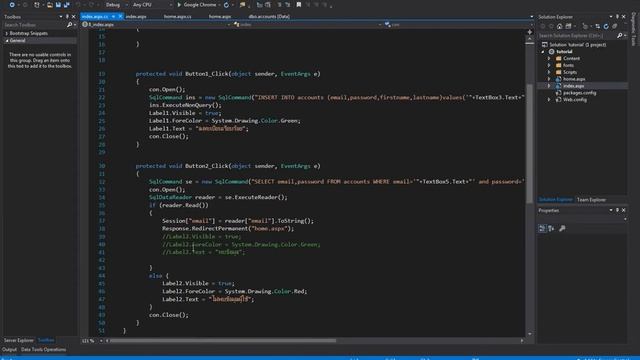Collapse the tutorial project node
640x360 pixels.
(543, 52)
